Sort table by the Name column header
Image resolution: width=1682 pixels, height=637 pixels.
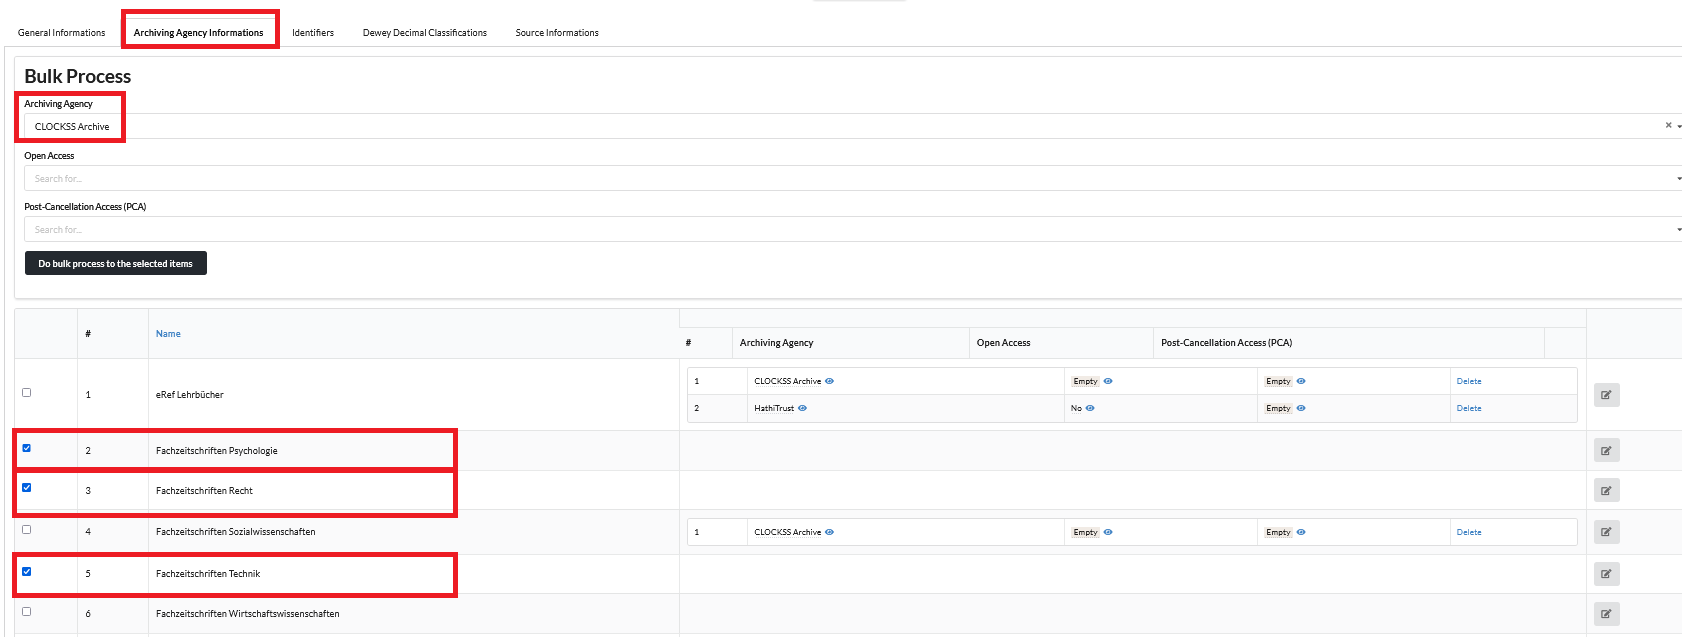(x=168, y=334)
